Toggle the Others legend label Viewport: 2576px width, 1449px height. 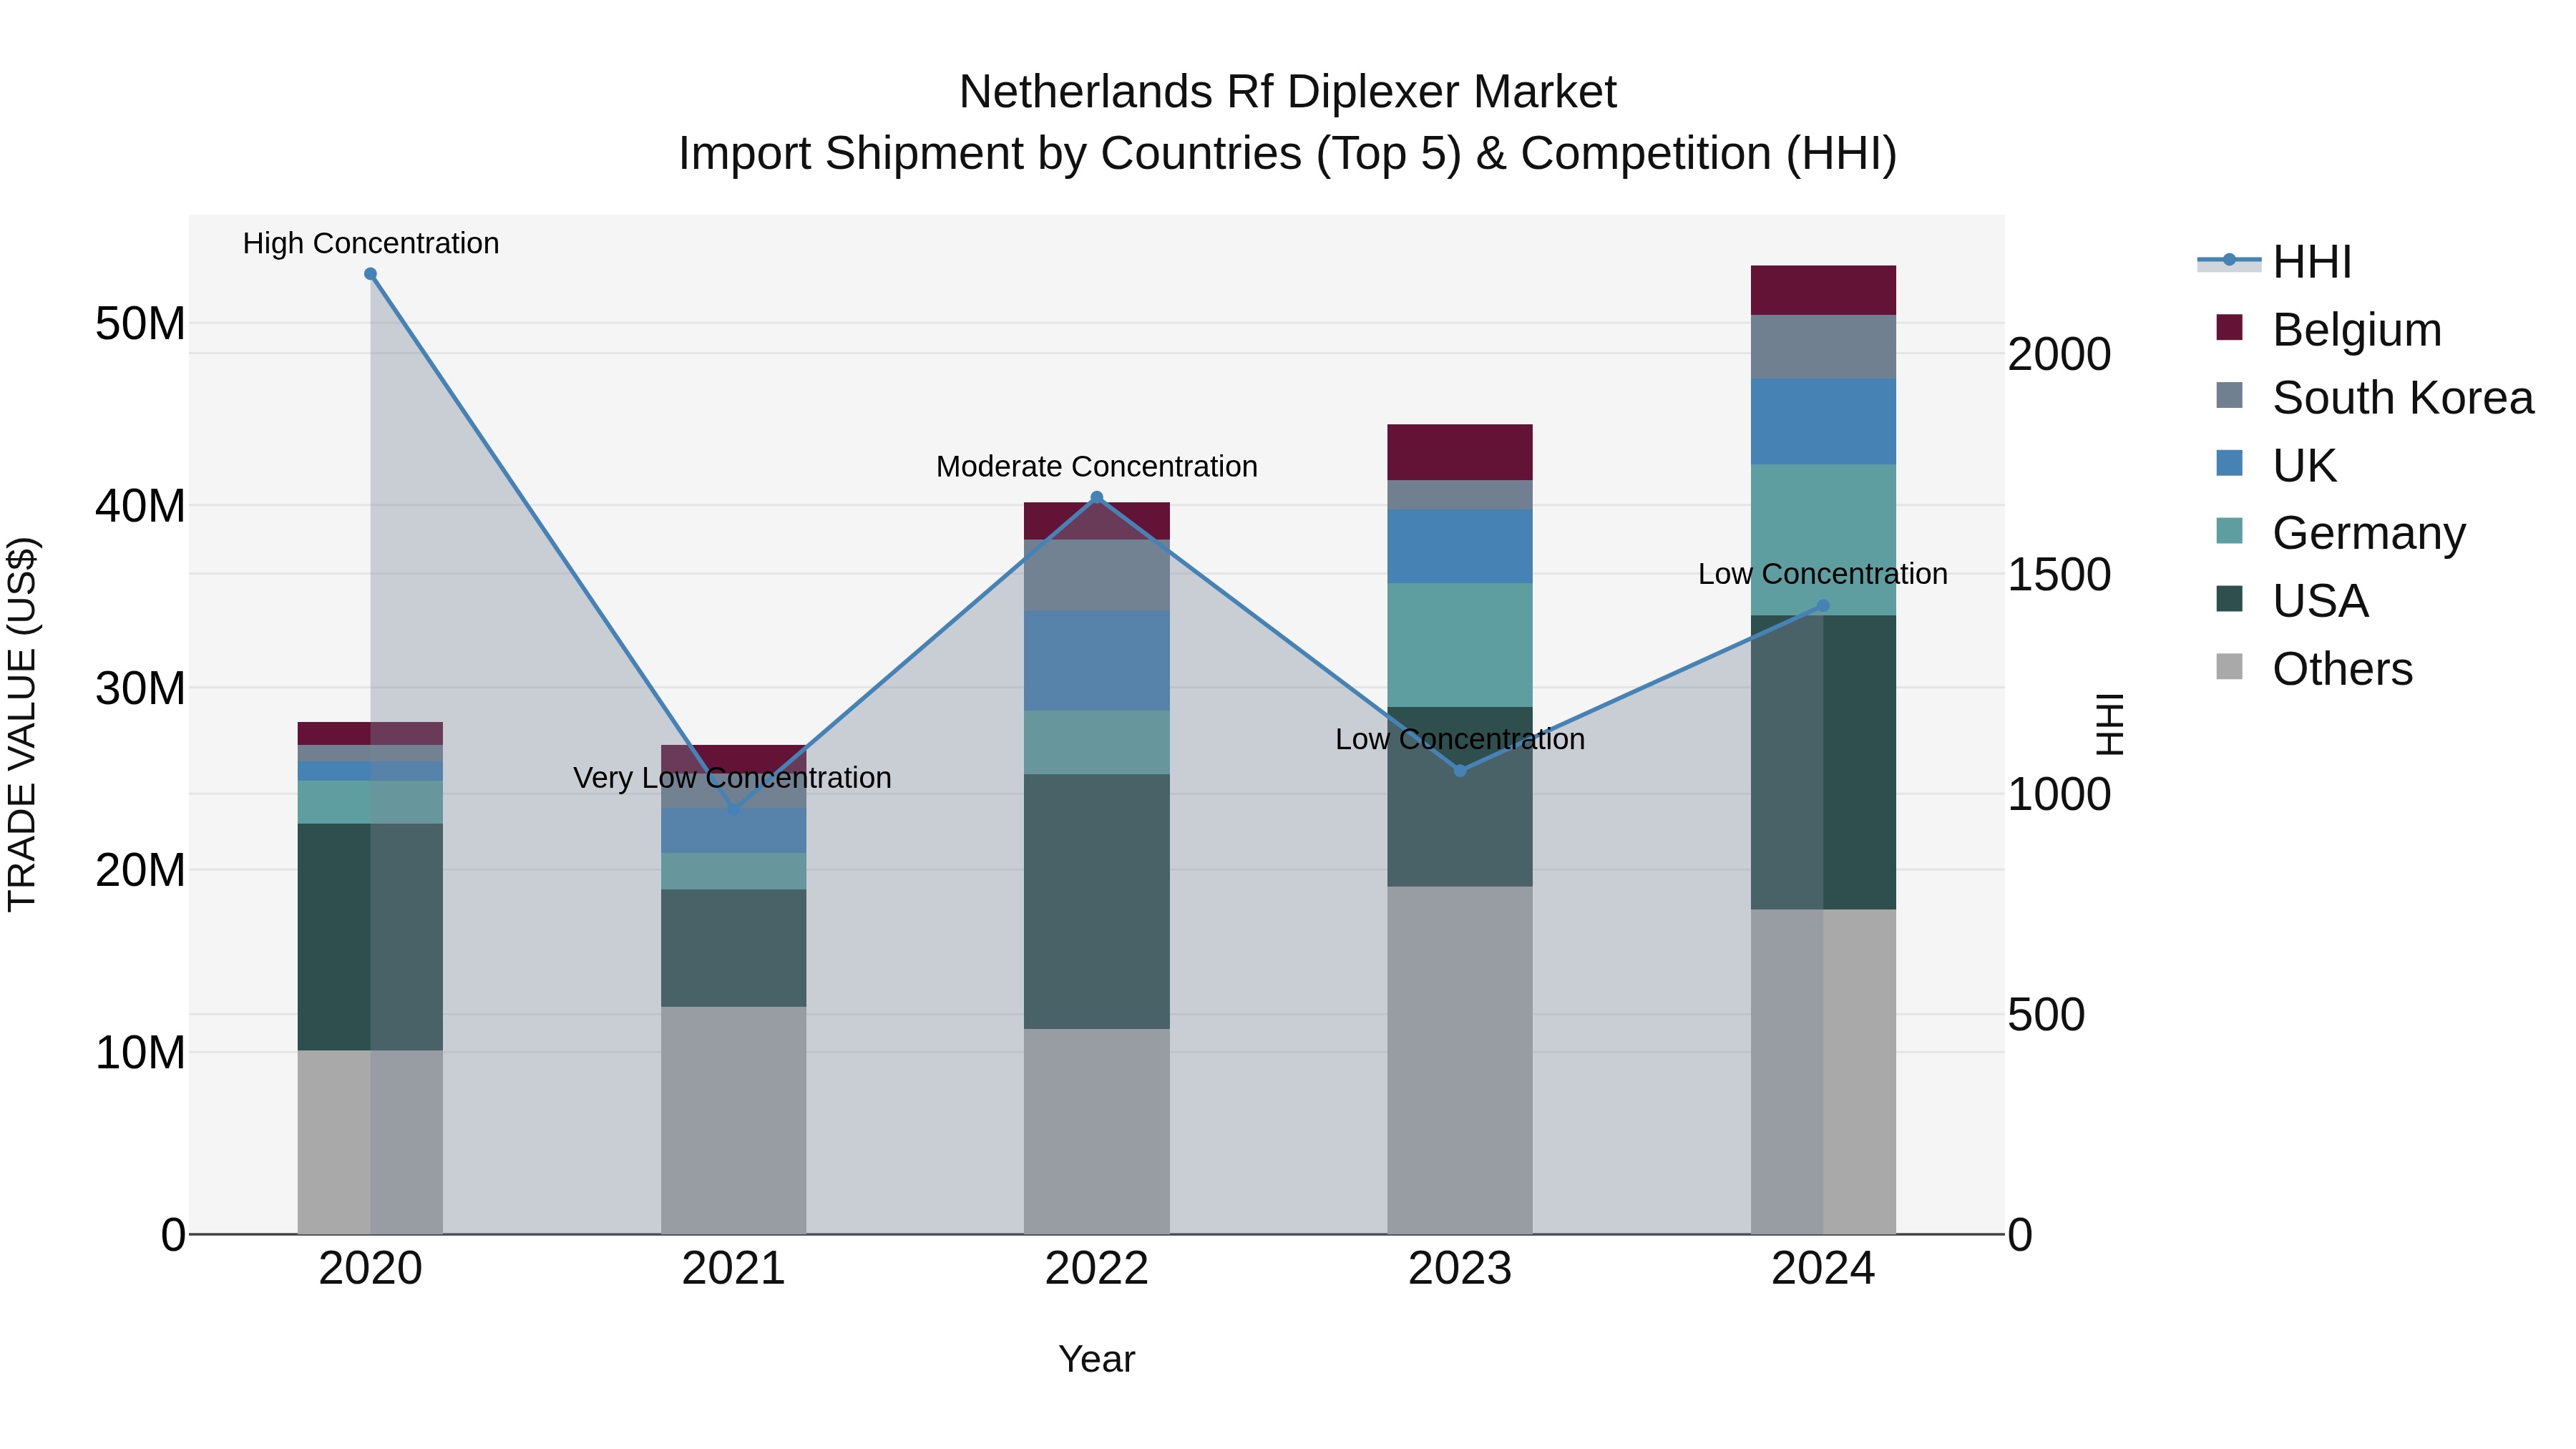coord(2342,669)
